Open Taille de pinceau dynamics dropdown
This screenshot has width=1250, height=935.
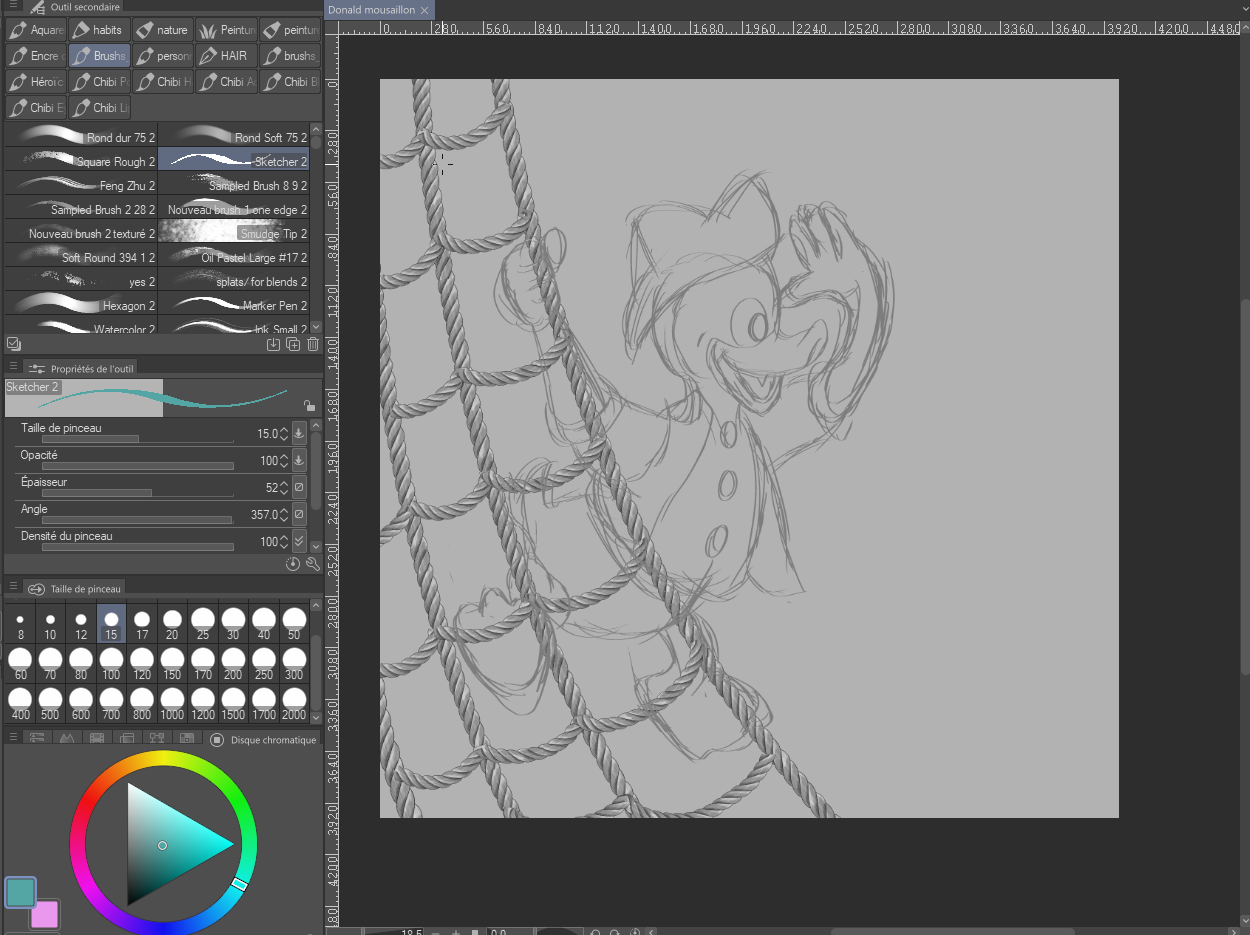(298, 434)
